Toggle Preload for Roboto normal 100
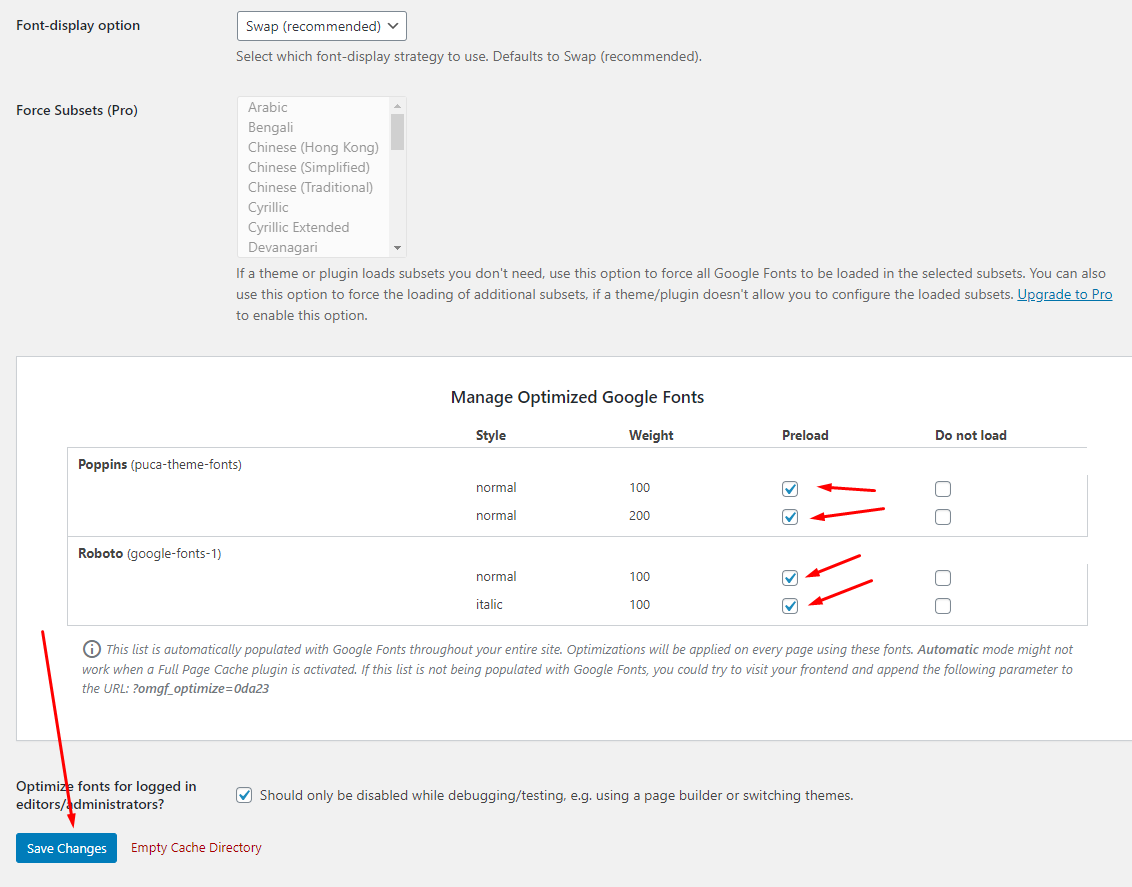The width and height of the screenshot is (1132, 887). (790, 577)
